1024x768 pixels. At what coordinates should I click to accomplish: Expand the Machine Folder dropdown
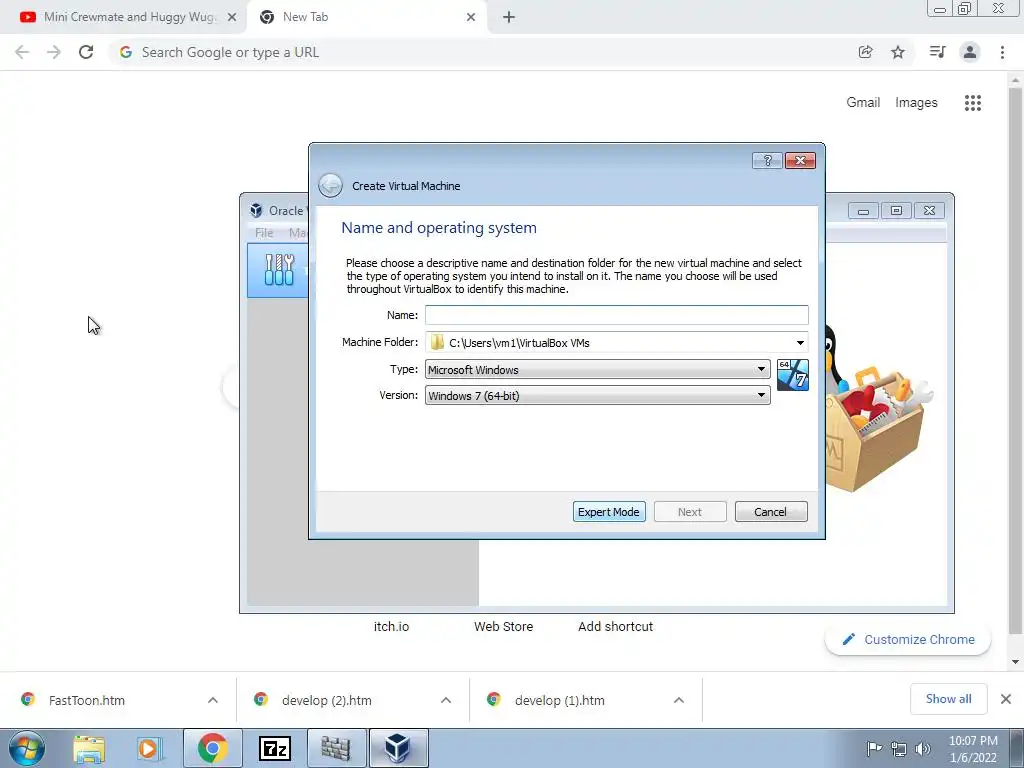(800, 343)
